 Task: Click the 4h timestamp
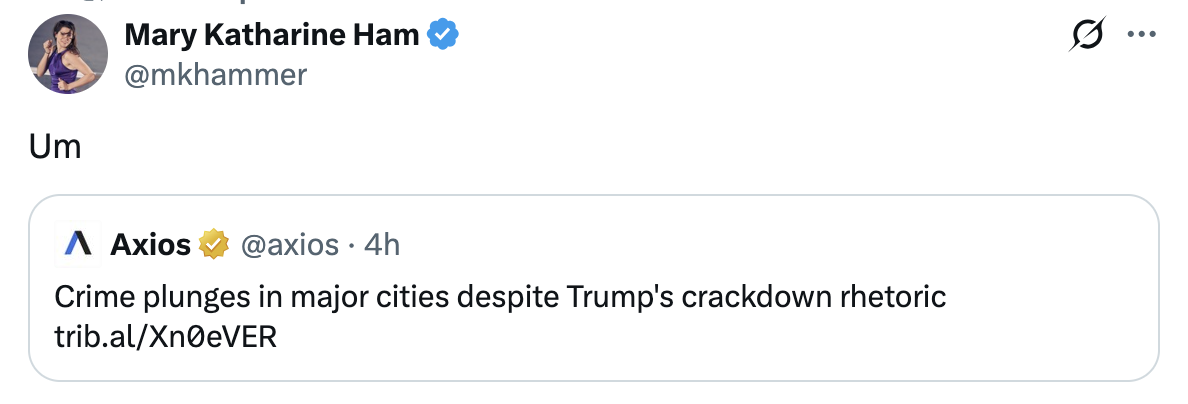(382, 244)
